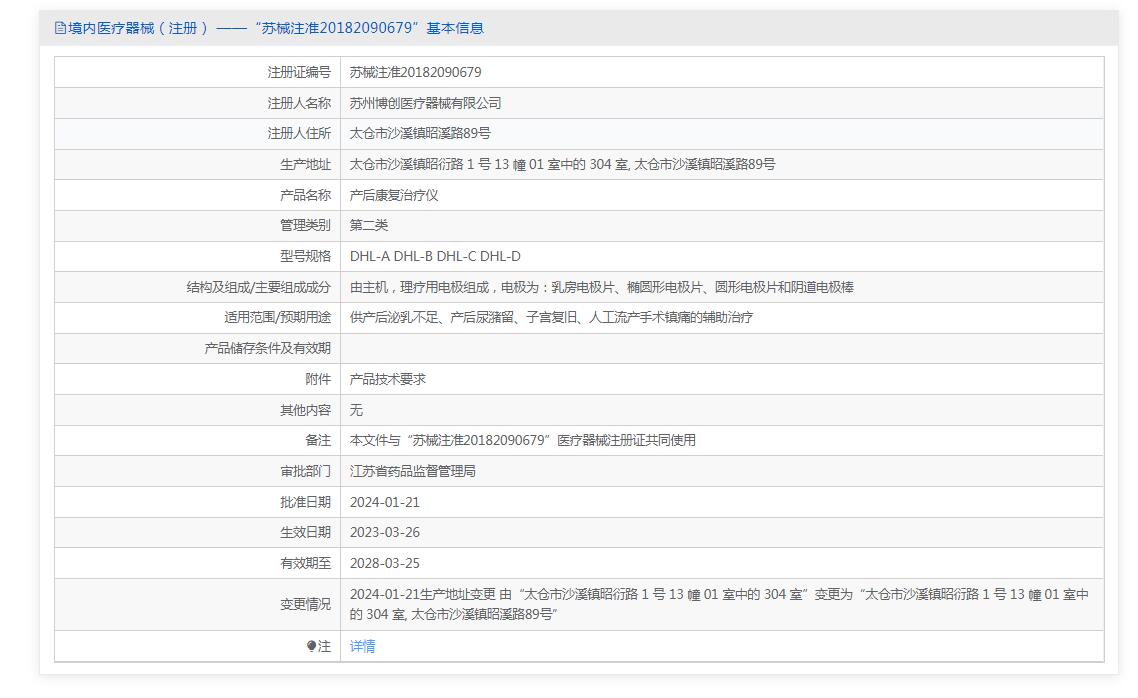
Task: Click approval date 2024-01-21
Action: [385, 502]
